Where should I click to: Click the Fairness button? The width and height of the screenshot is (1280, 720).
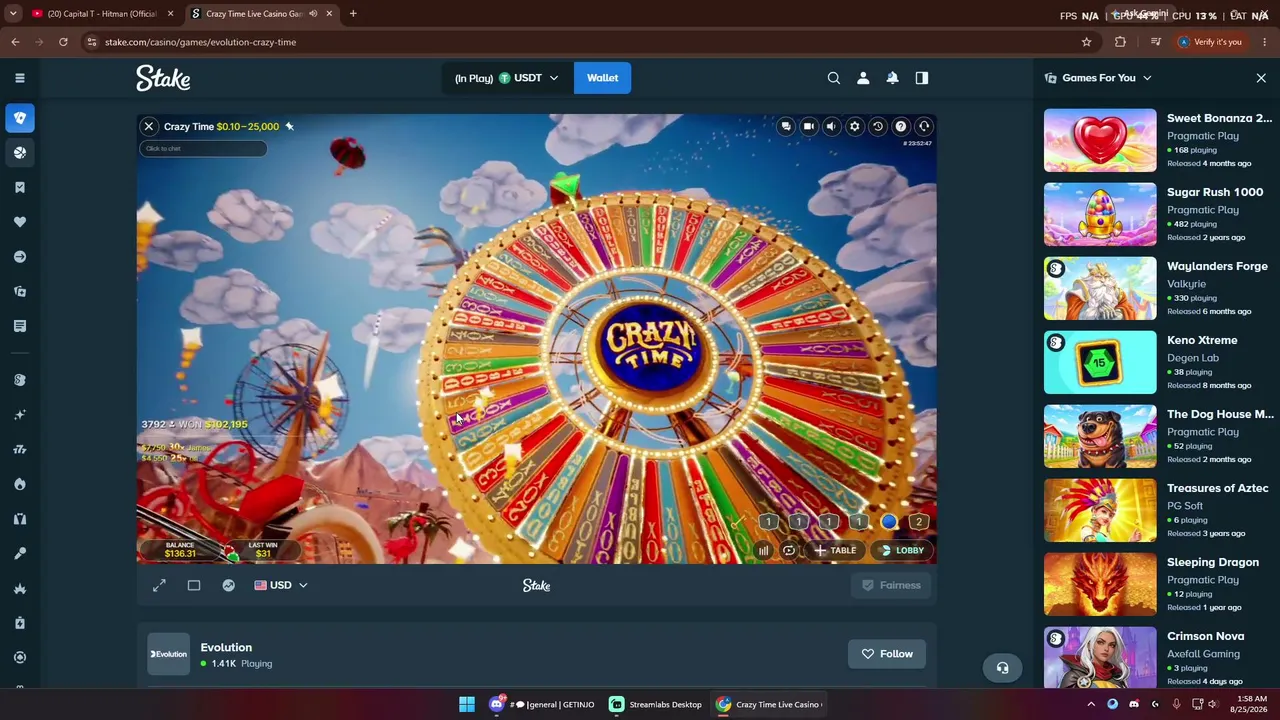point(891,586)
